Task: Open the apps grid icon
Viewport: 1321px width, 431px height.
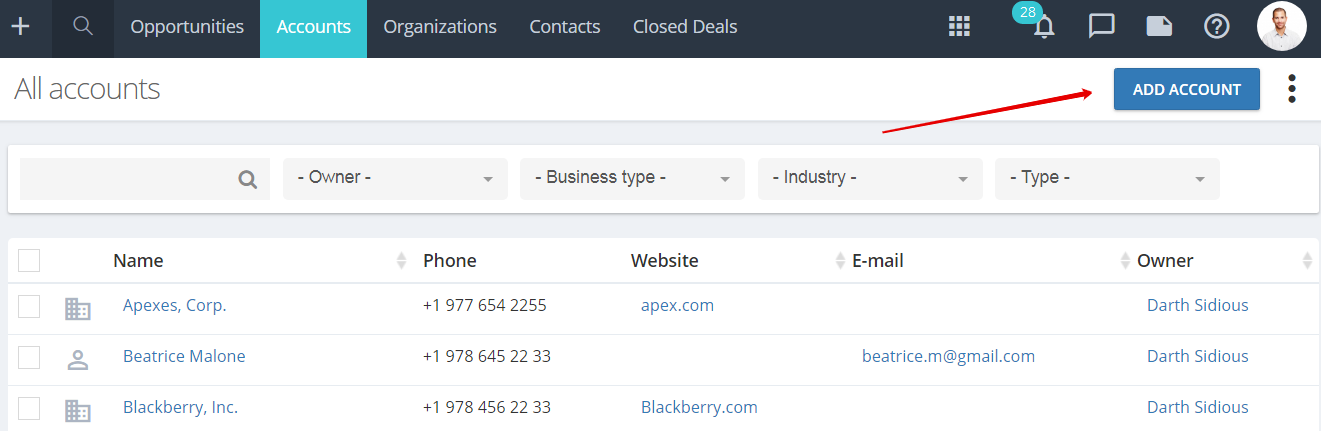Action: 959,27
